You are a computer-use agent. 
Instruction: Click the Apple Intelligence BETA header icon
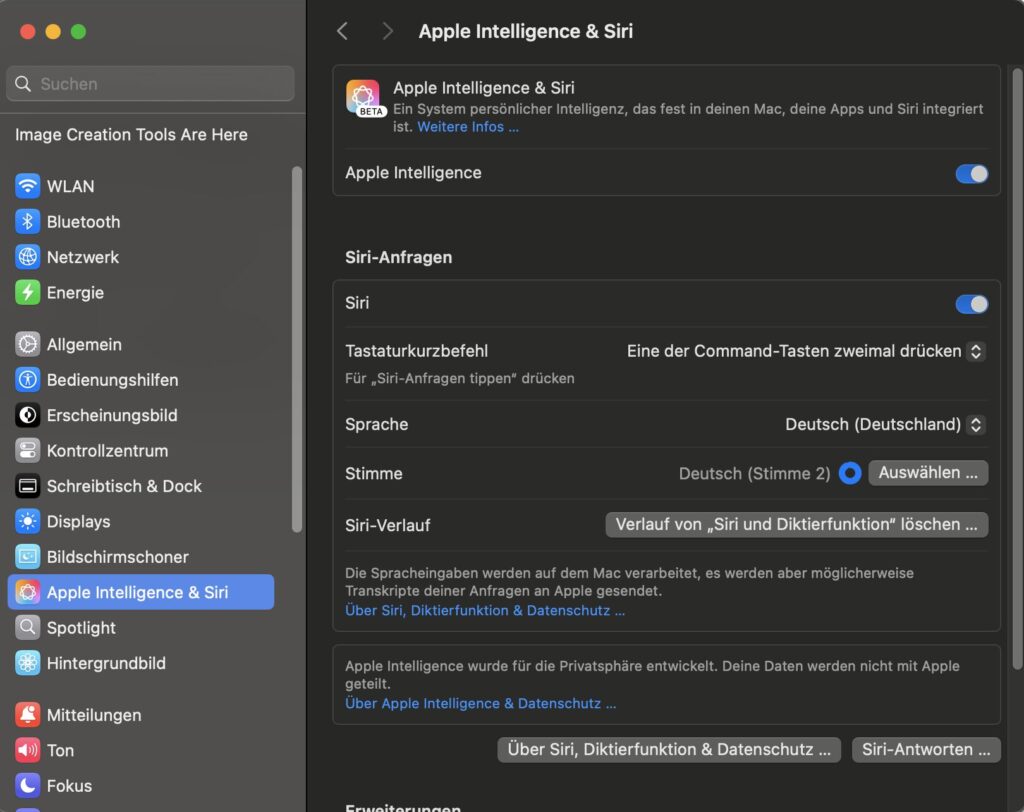[x=364, y=98]
